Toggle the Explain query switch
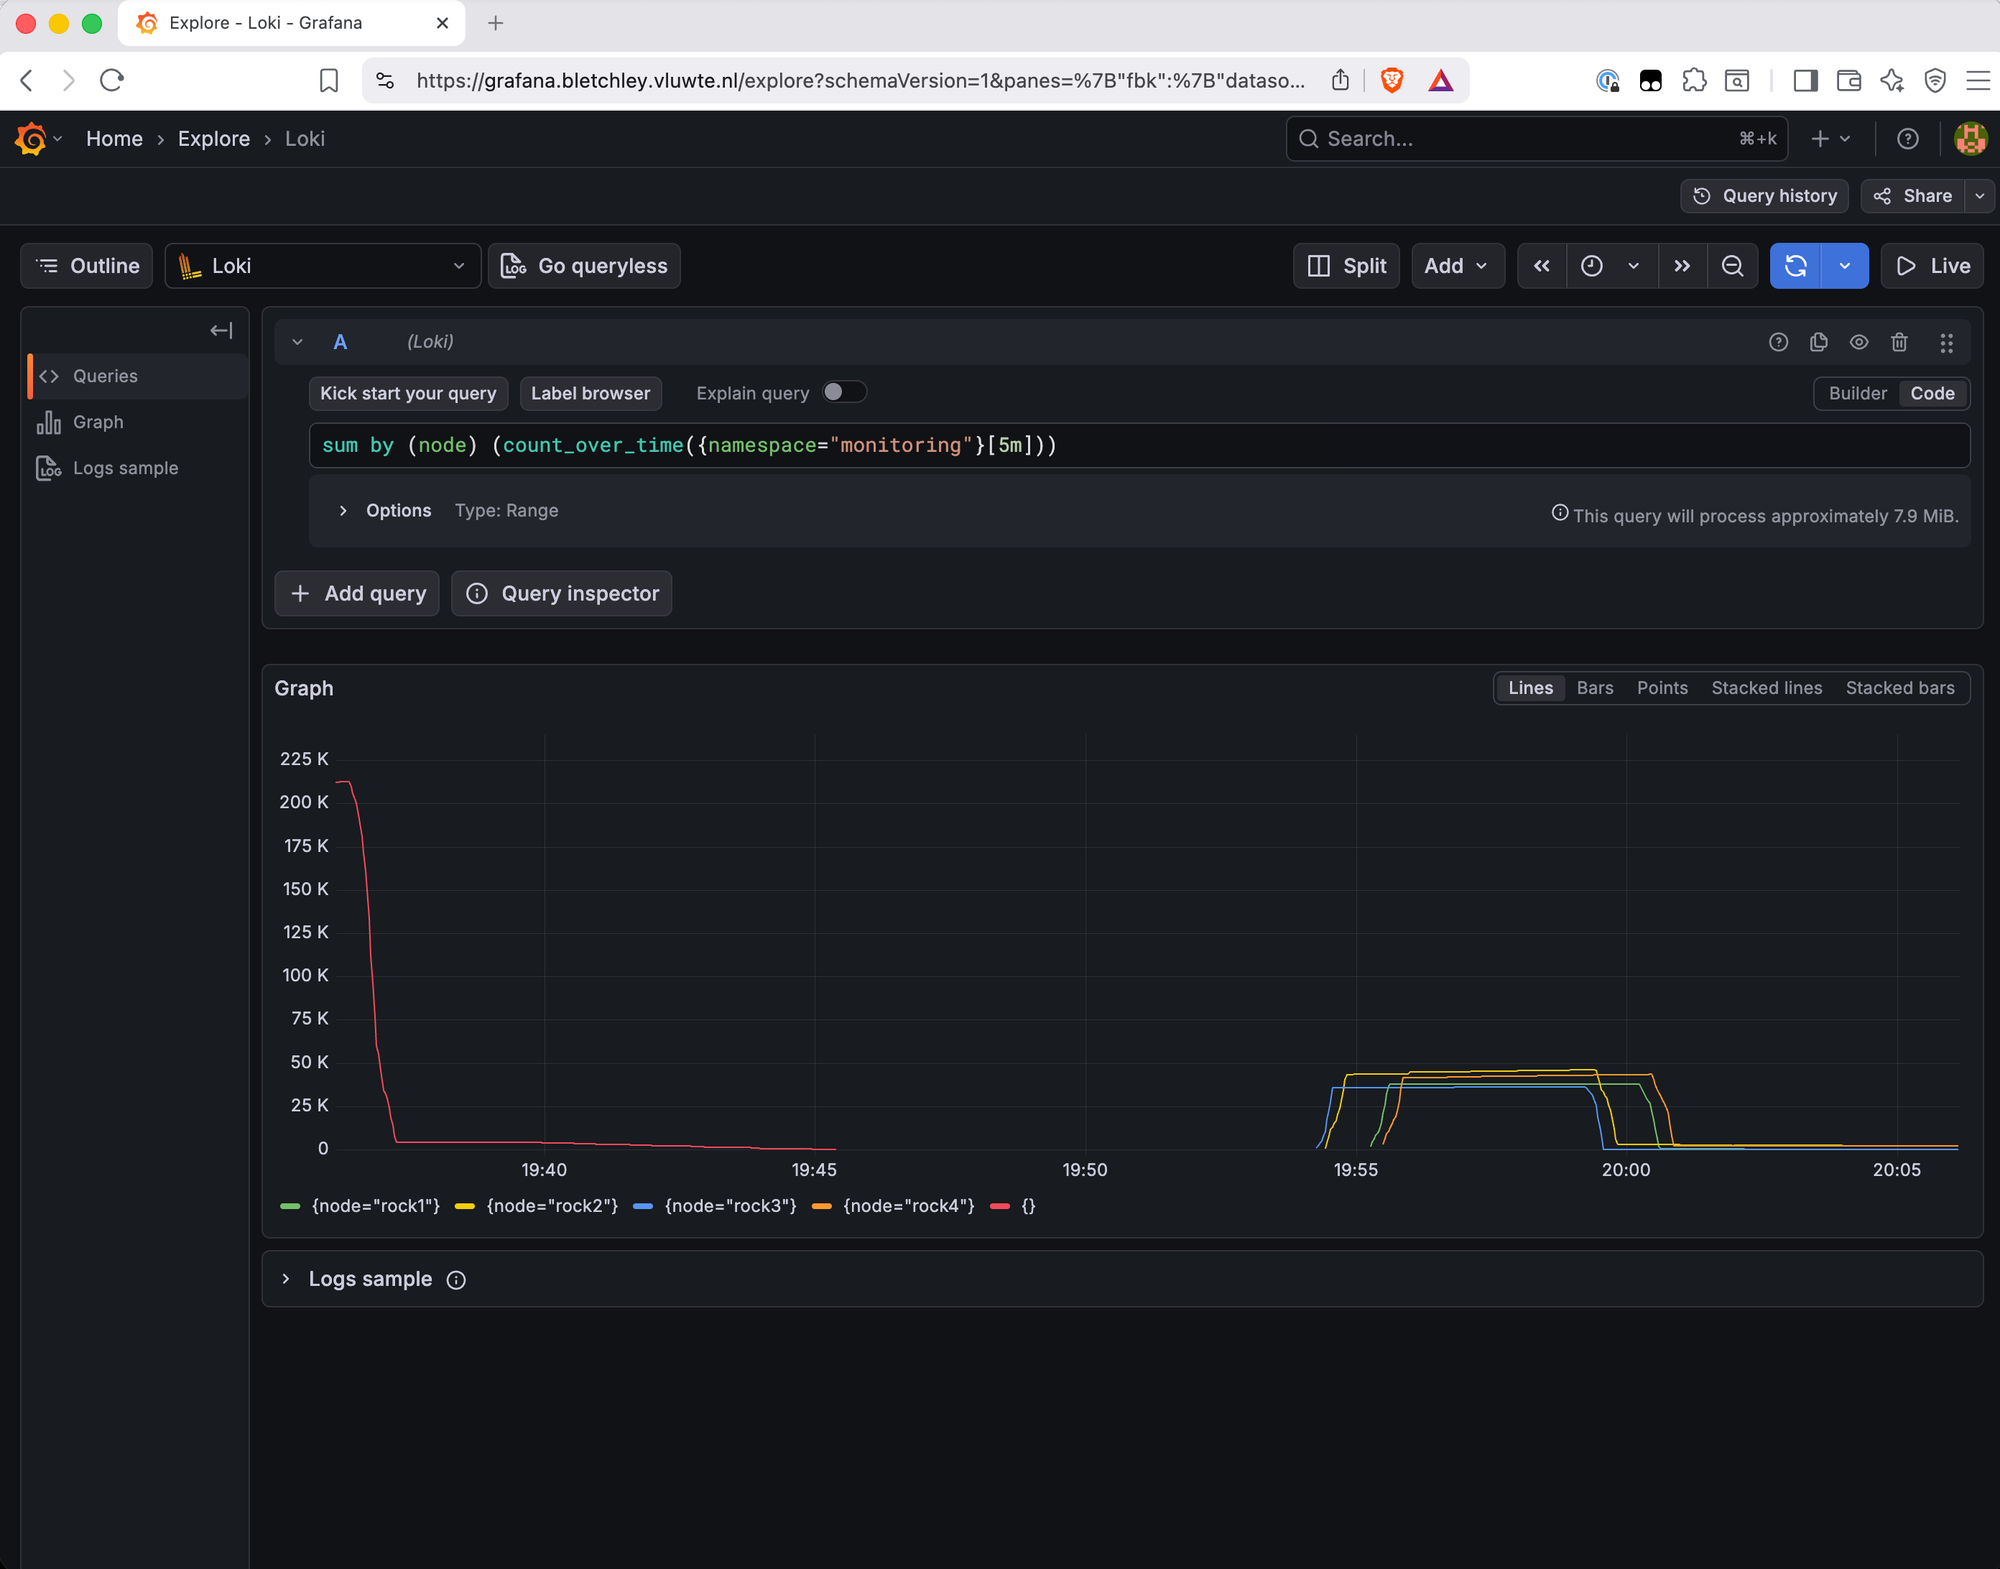This screenshot has width=2000, height=1569. [x=844, y=392]
